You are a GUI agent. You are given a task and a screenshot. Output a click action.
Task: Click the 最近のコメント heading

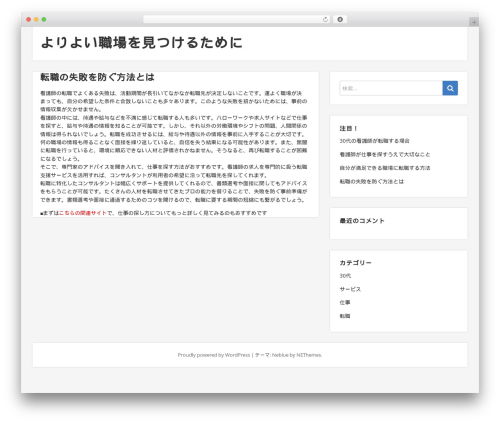[x=362, y=221]
